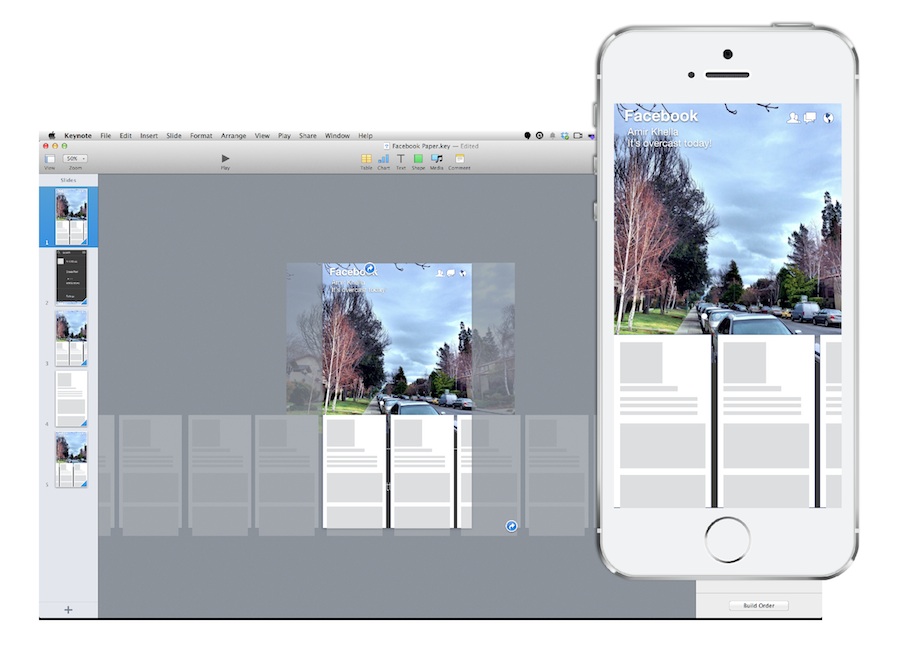Add a new slide with the plus button
This screenshot has height=653, width=900.
tap(67, 608)
